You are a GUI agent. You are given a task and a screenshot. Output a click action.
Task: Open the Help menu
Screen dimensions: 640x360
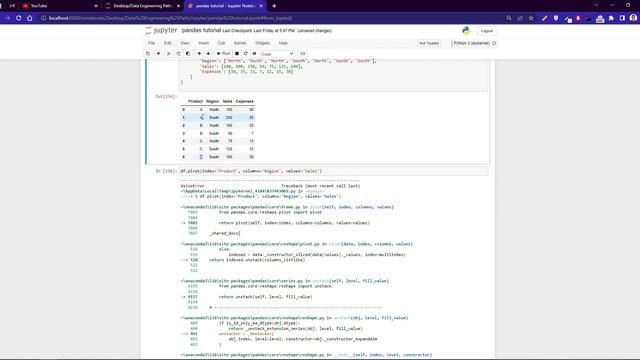tap(283, 43)
